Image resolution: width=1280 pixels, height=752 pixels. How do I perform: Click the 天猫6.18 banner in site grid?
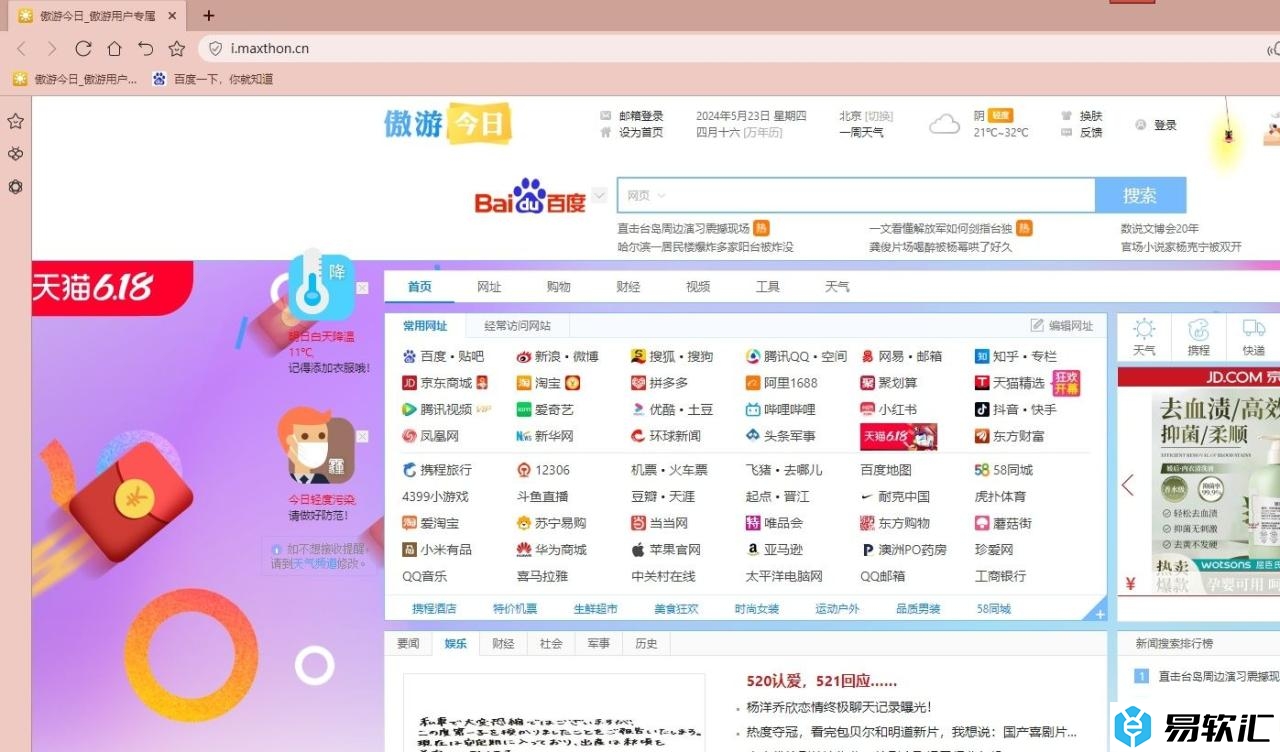click(x=898, y=436)
